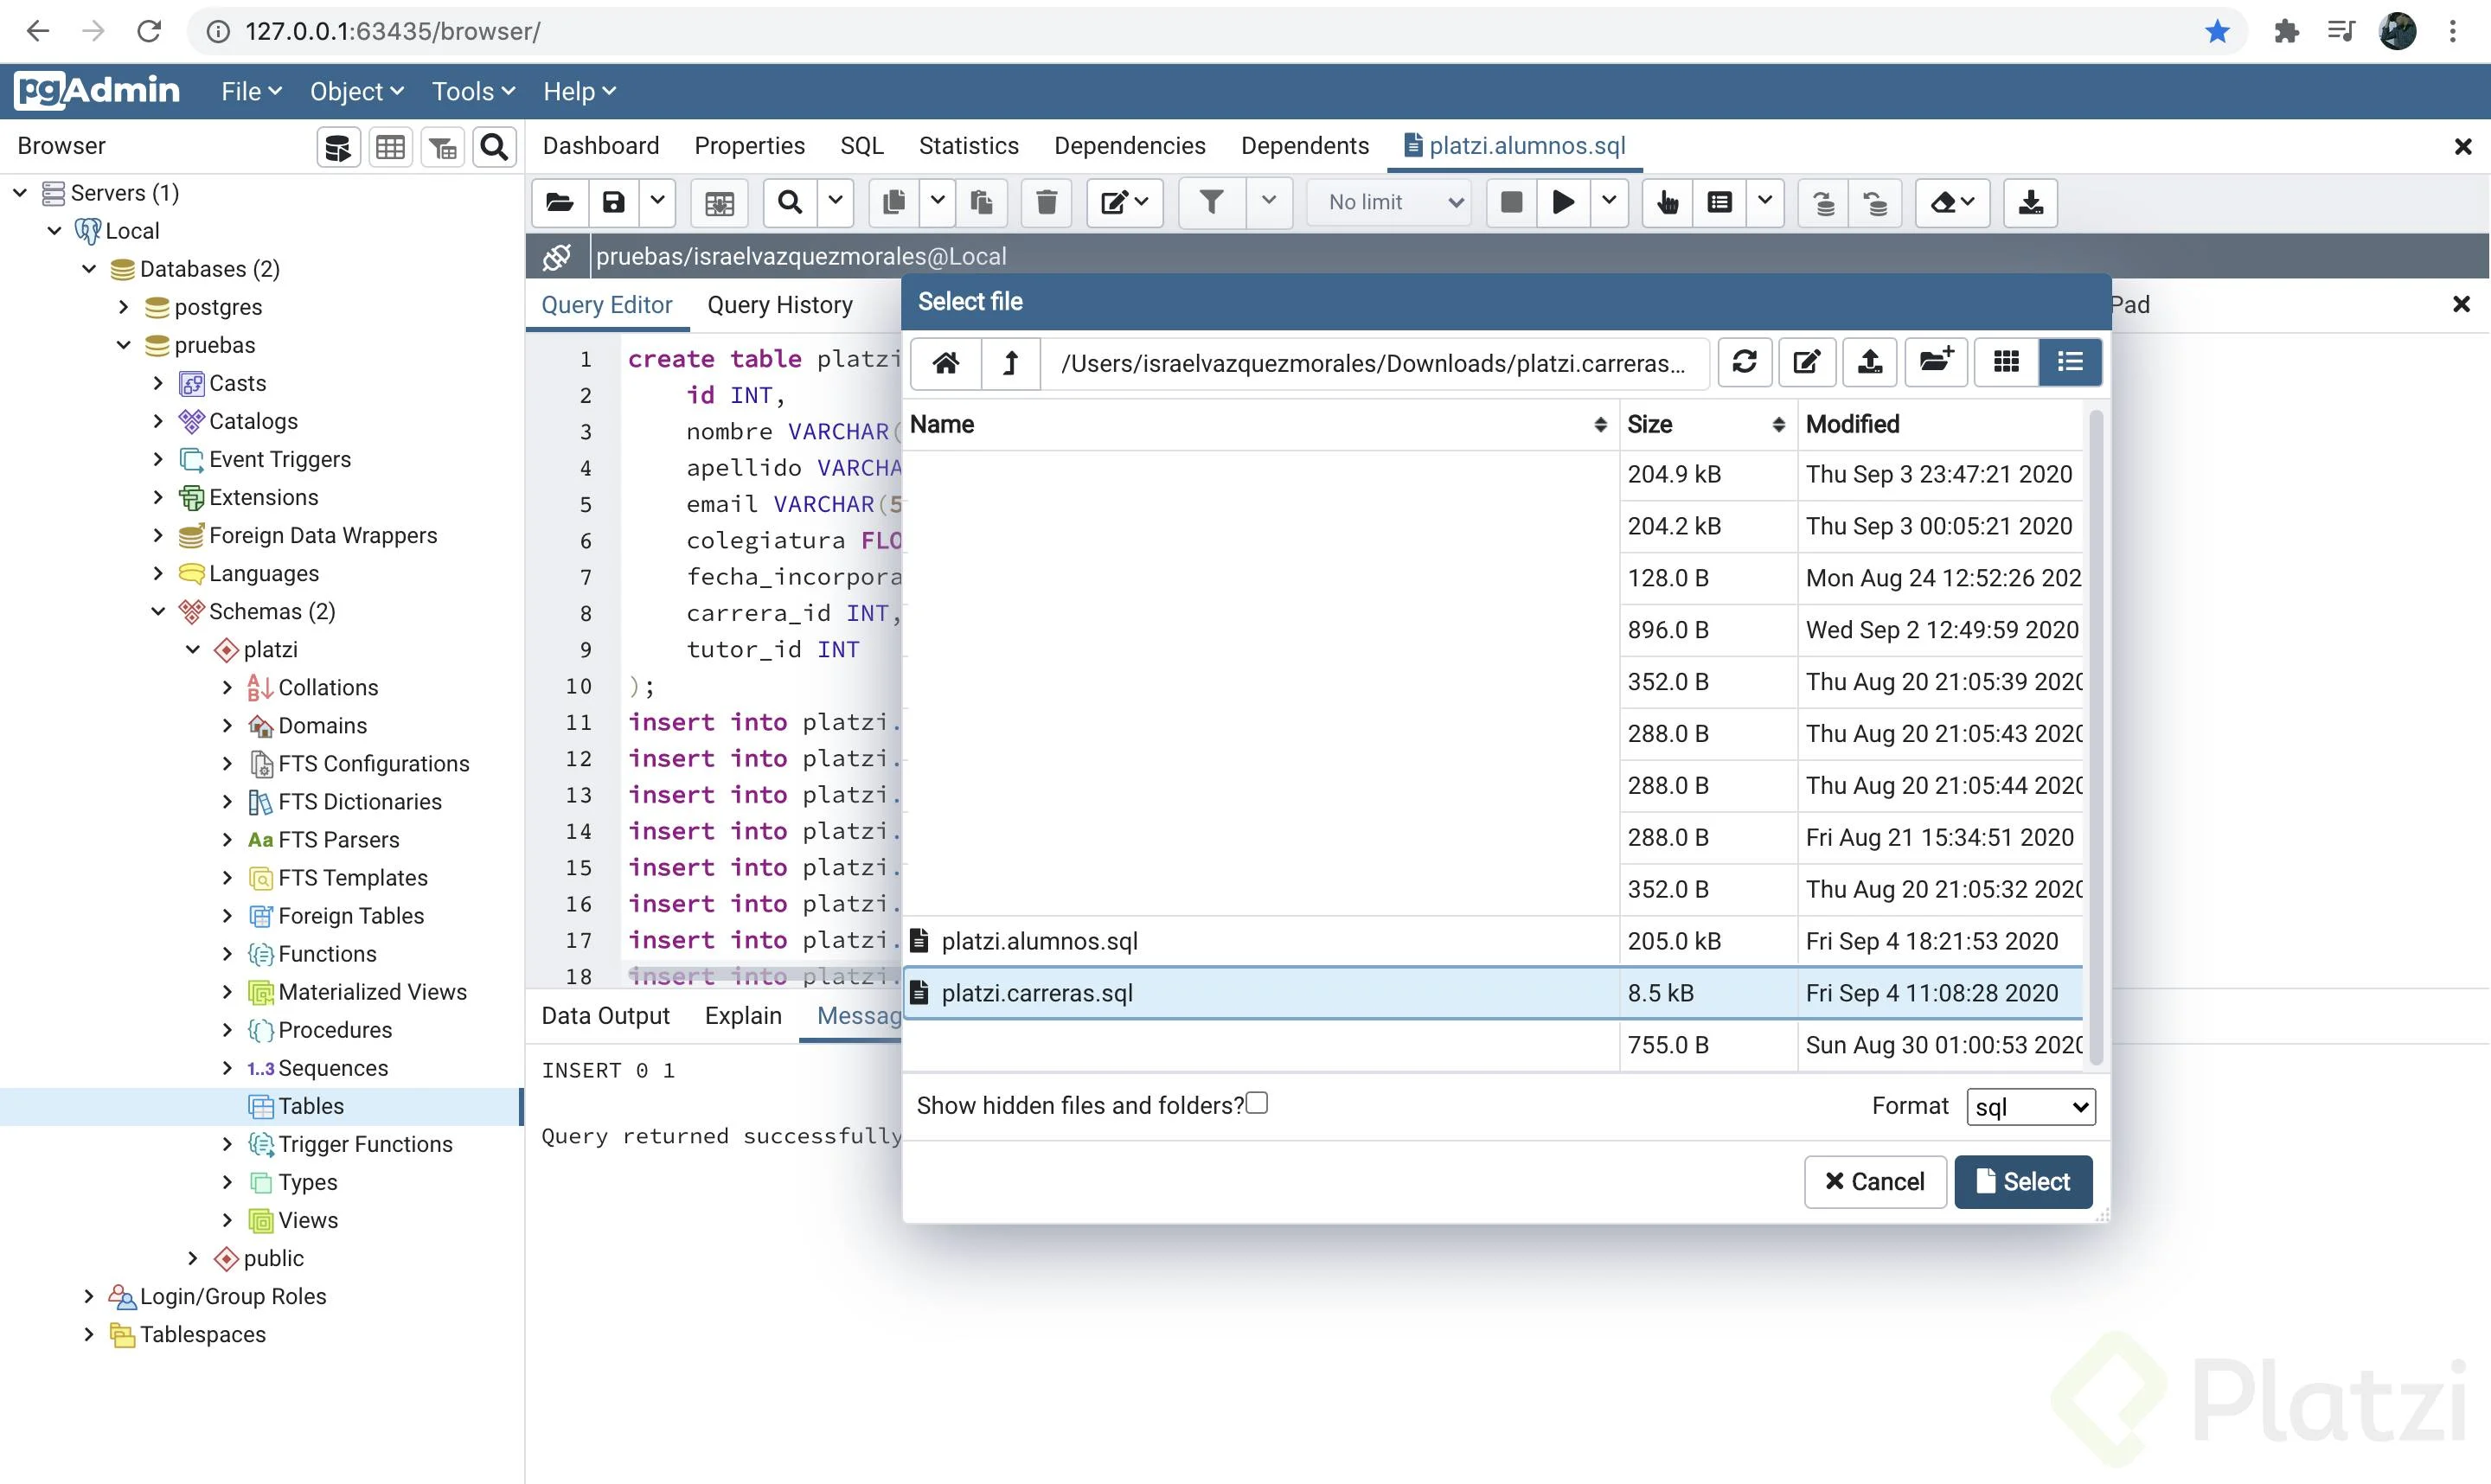Open the Tools menu
Viewport: 2491px width, 1484px height.
click(472, 92)
